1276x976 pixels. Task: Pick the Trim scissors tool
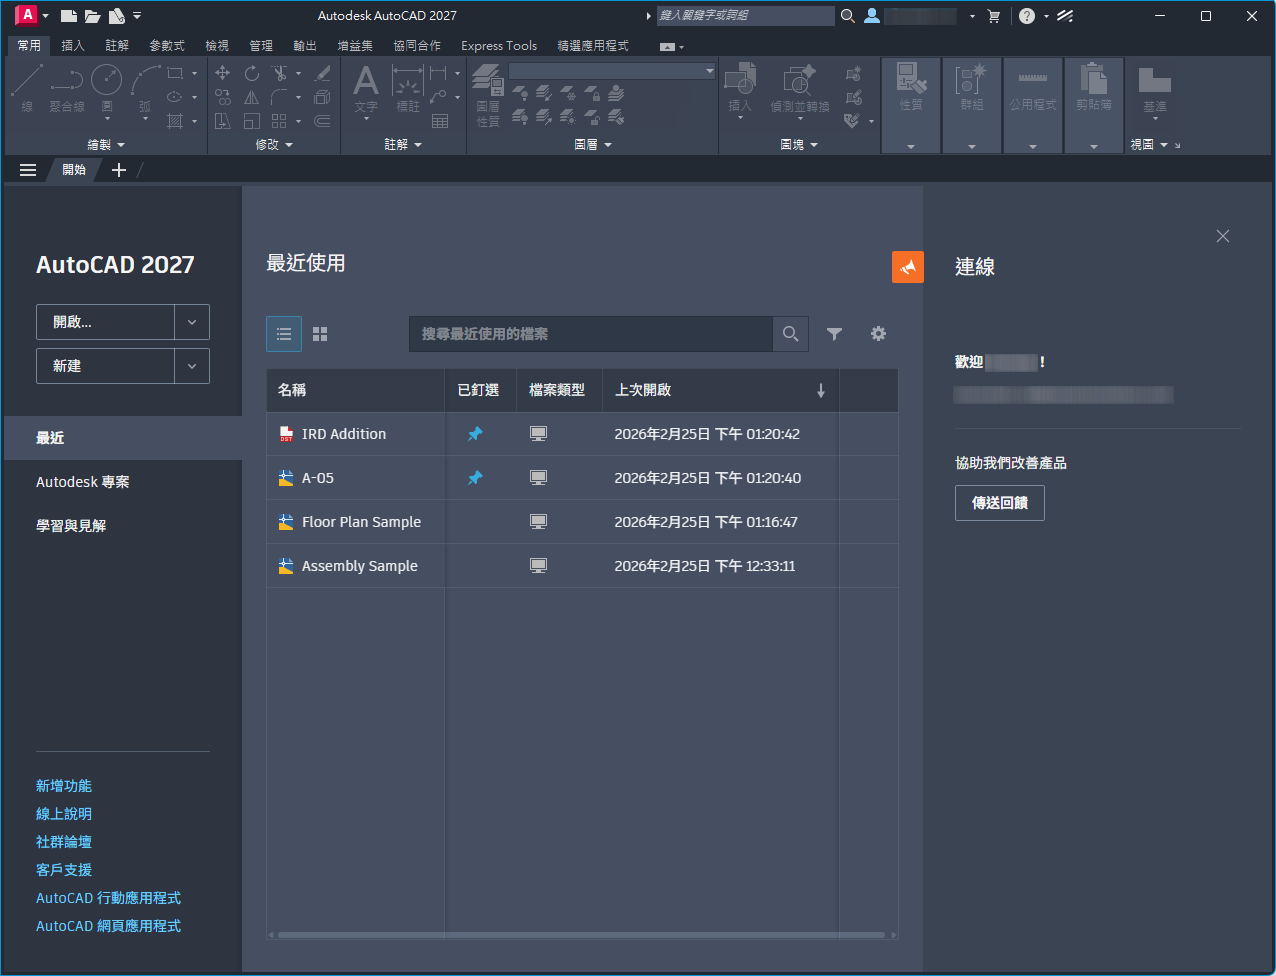(x=280, y=73)
